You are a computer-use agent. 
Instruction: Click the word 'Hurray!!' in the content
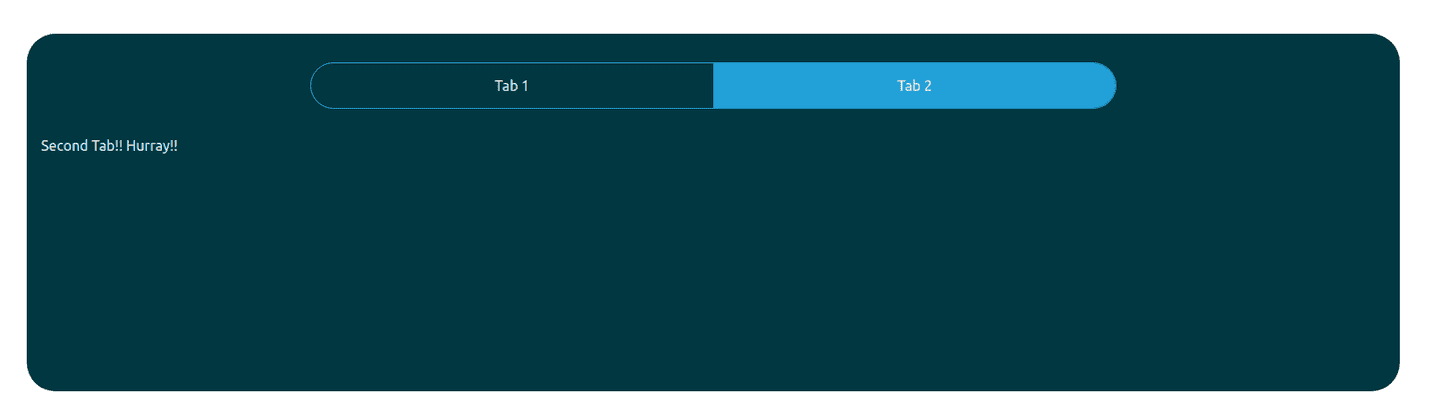tap(152, 146)
